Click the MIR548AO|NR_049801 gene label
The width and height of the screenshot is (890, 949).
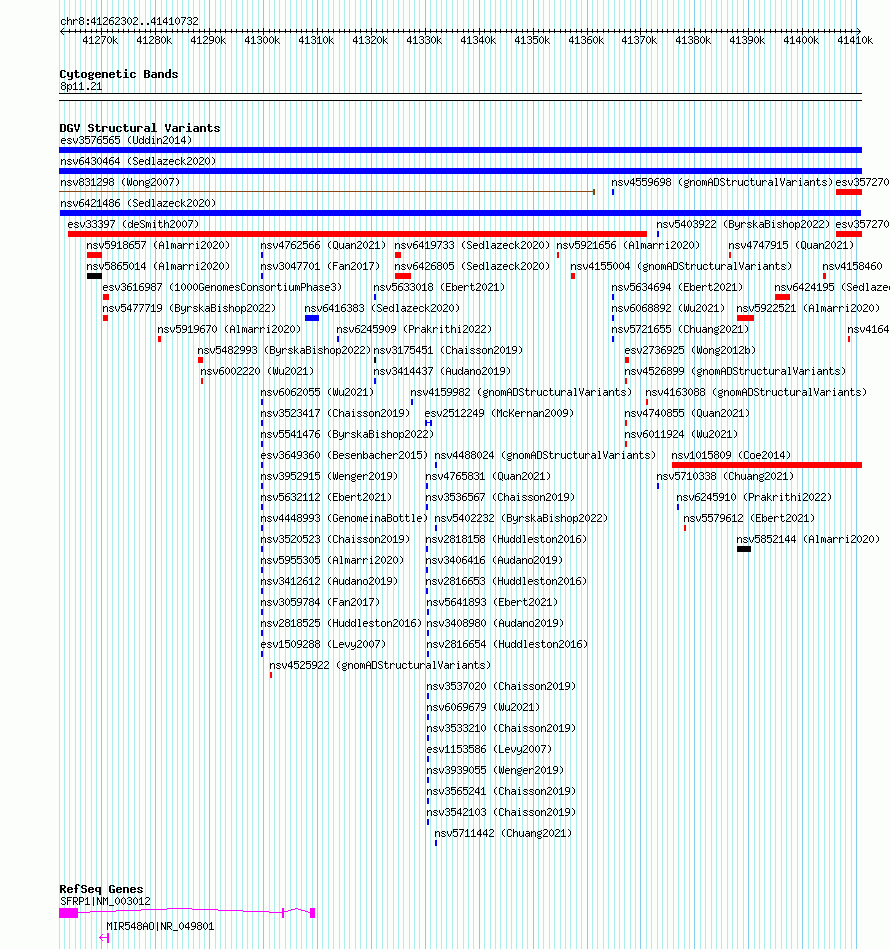point(160,927)
